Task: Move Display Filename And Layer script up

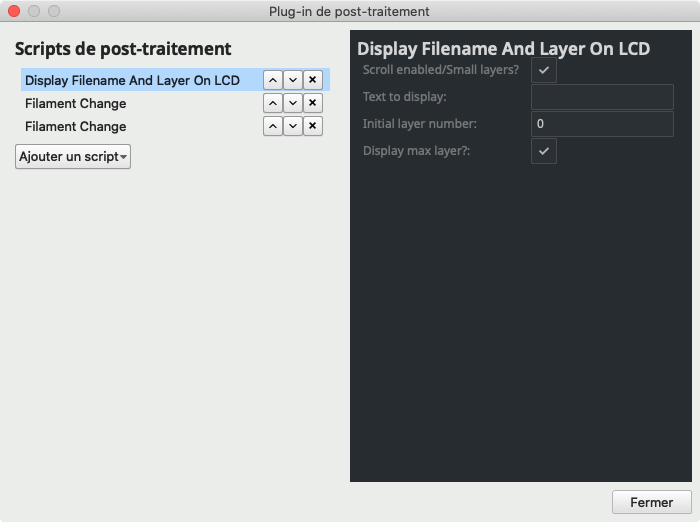Action: pyautogui.click(x=272, y=80)
